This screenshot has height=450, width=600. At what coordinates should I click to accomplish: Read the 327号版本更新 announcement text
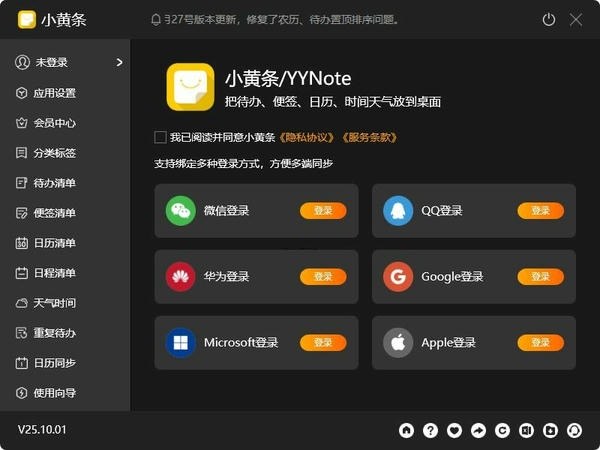pyautogui.click(x=282, y=19)
